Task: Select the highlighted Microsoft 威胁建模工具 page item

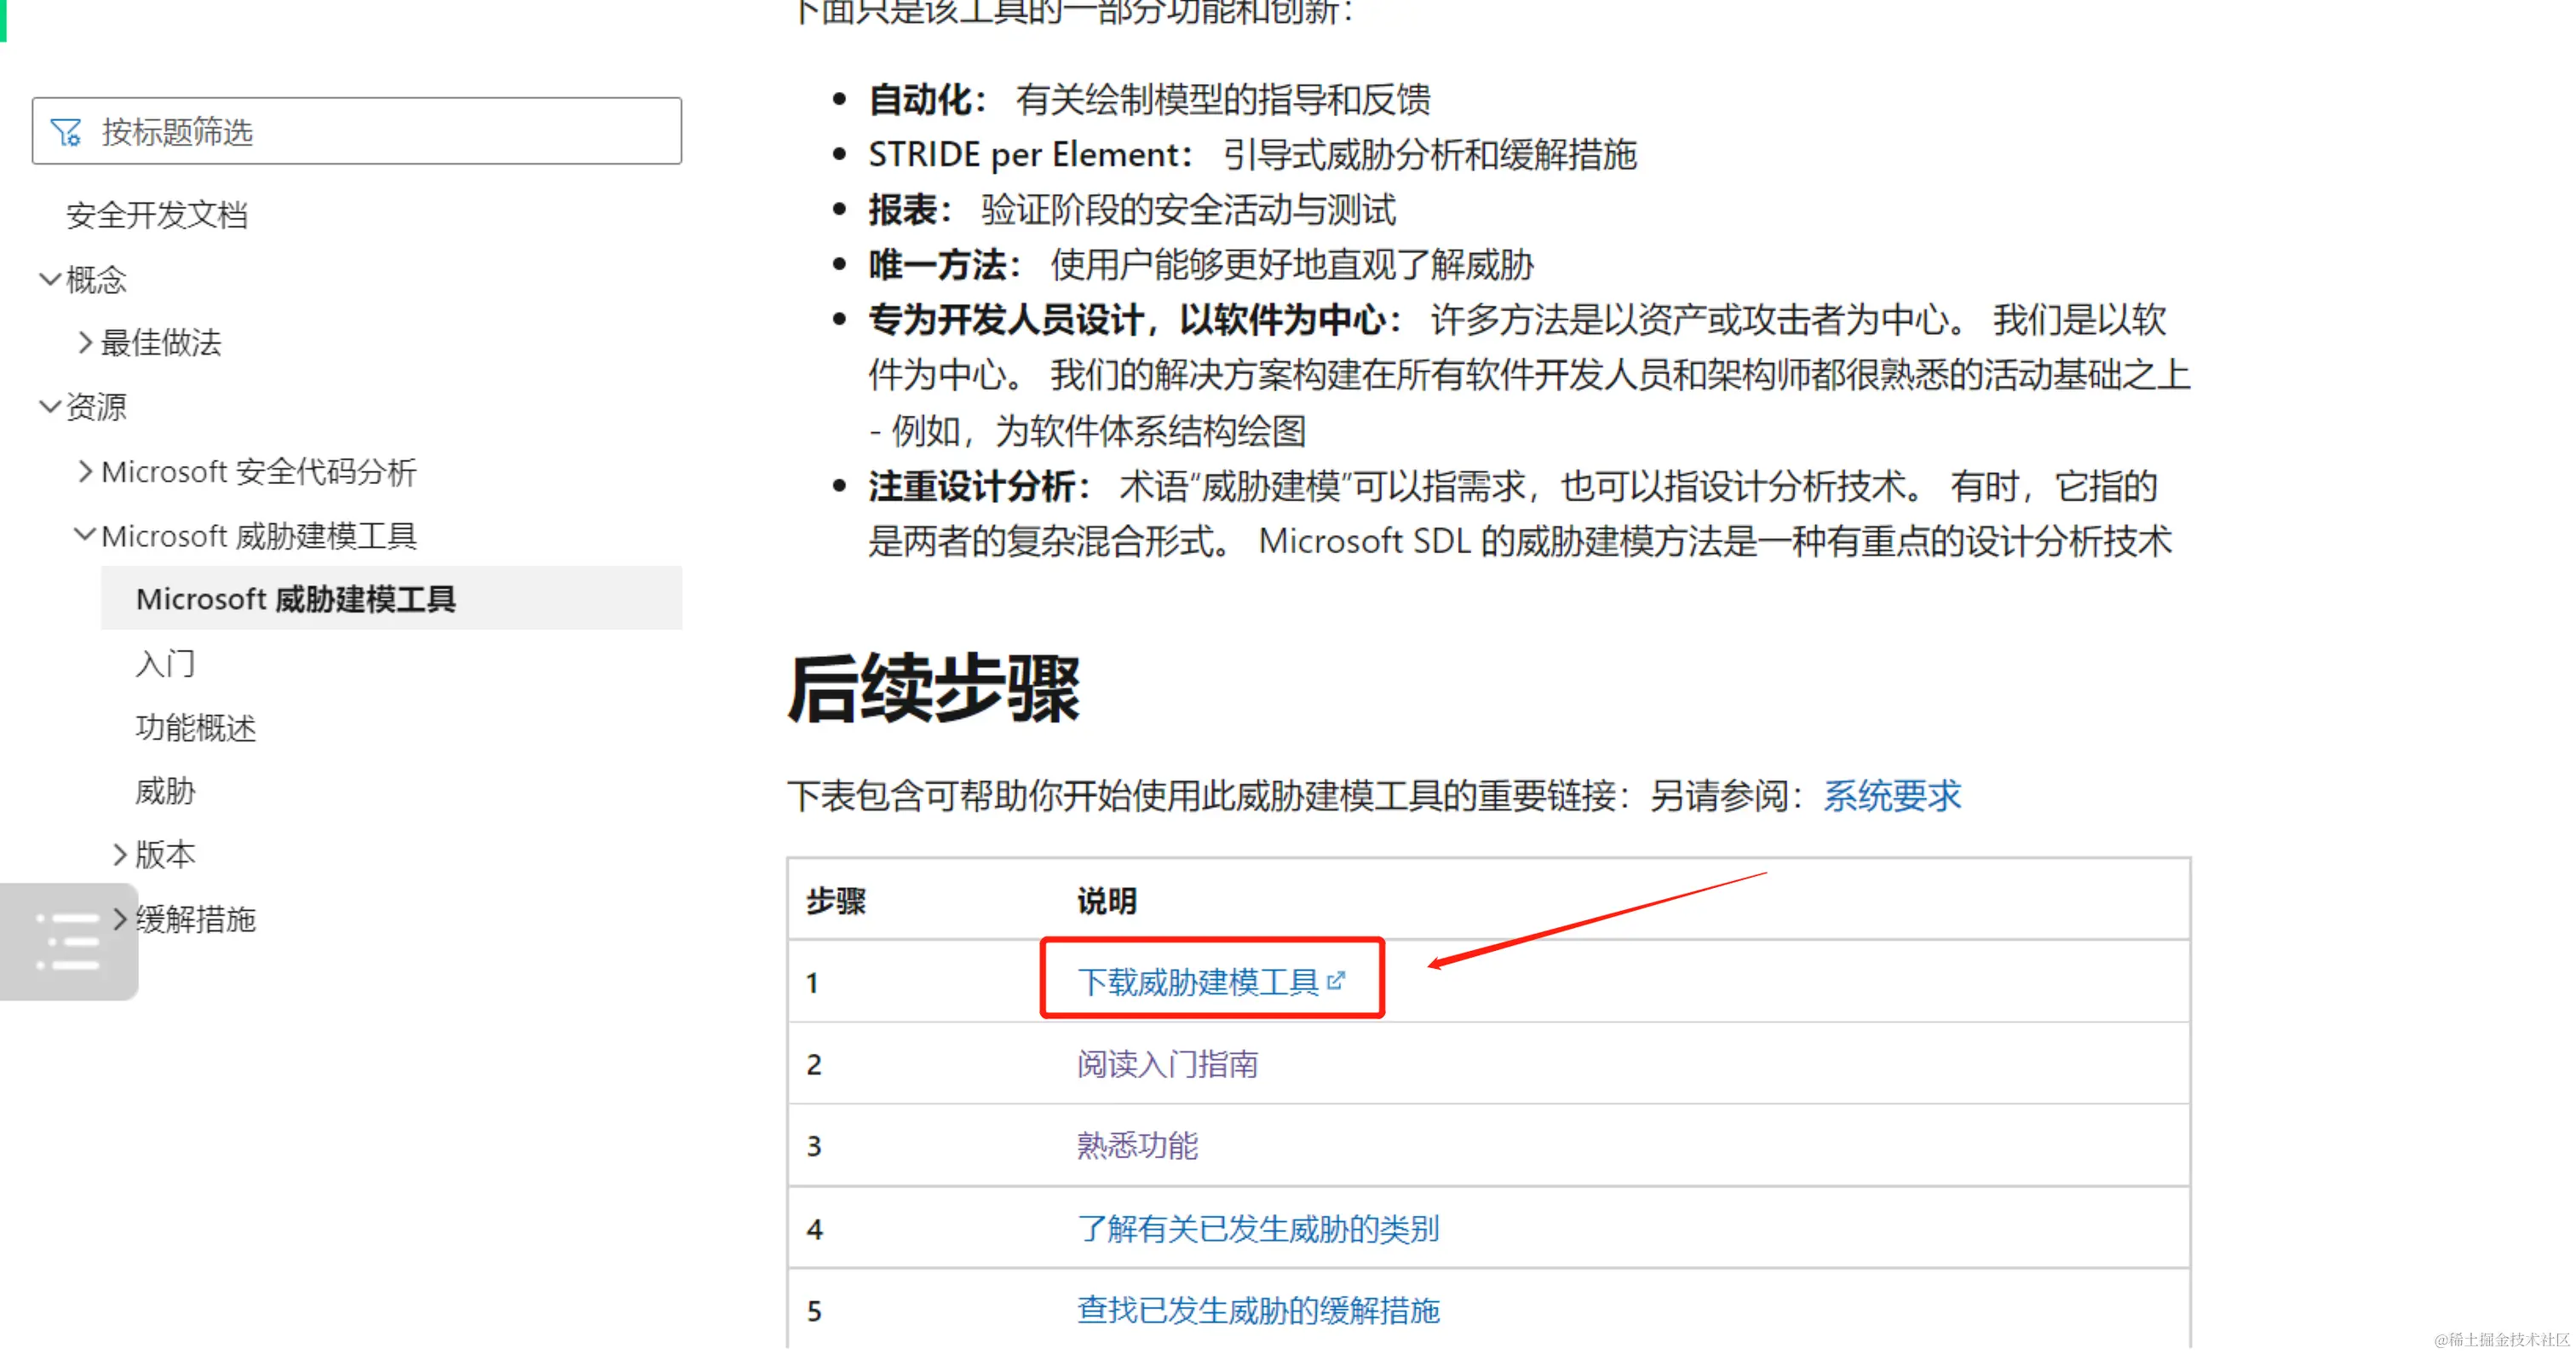Action: 296,599
